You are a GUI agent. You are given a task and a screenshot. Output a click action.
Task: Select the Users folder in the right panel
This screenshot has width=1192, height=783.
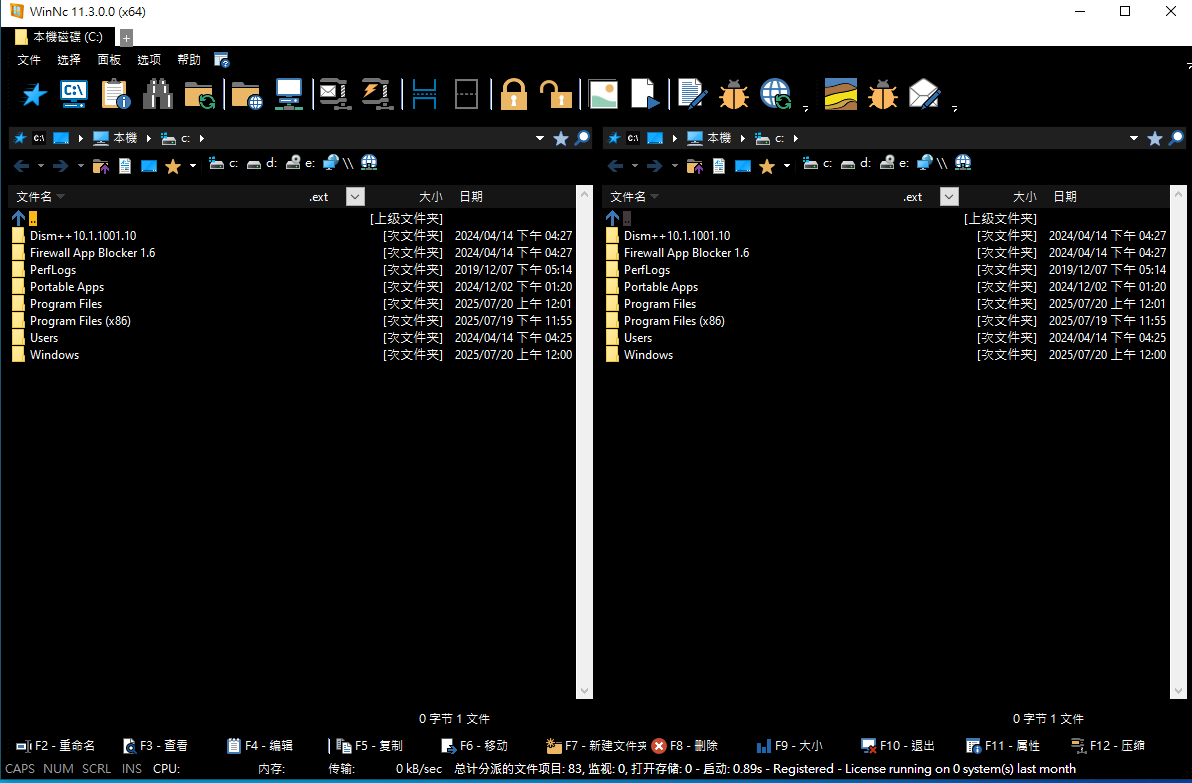tap(886, 338)
